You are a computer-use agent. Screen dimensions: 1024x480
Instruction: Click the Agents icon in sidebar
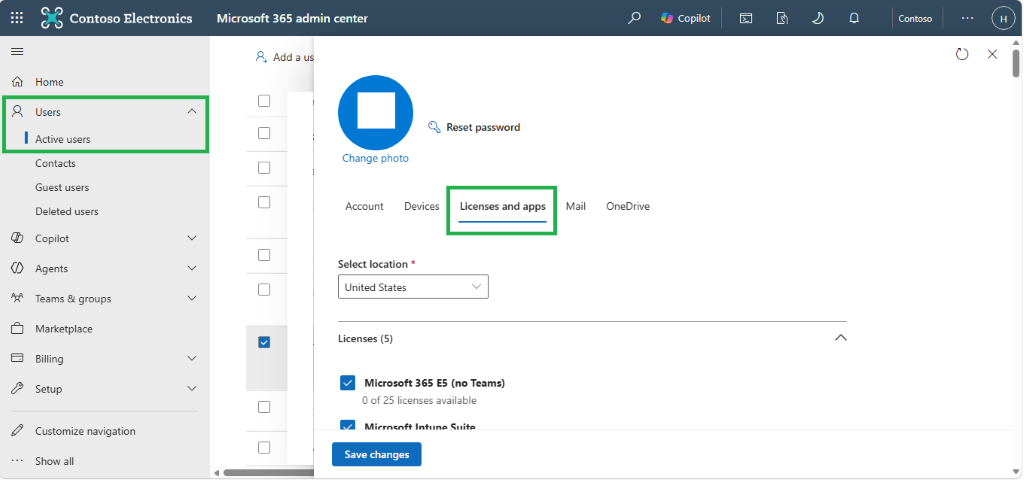pyautogui.click(x=18, y=268)
